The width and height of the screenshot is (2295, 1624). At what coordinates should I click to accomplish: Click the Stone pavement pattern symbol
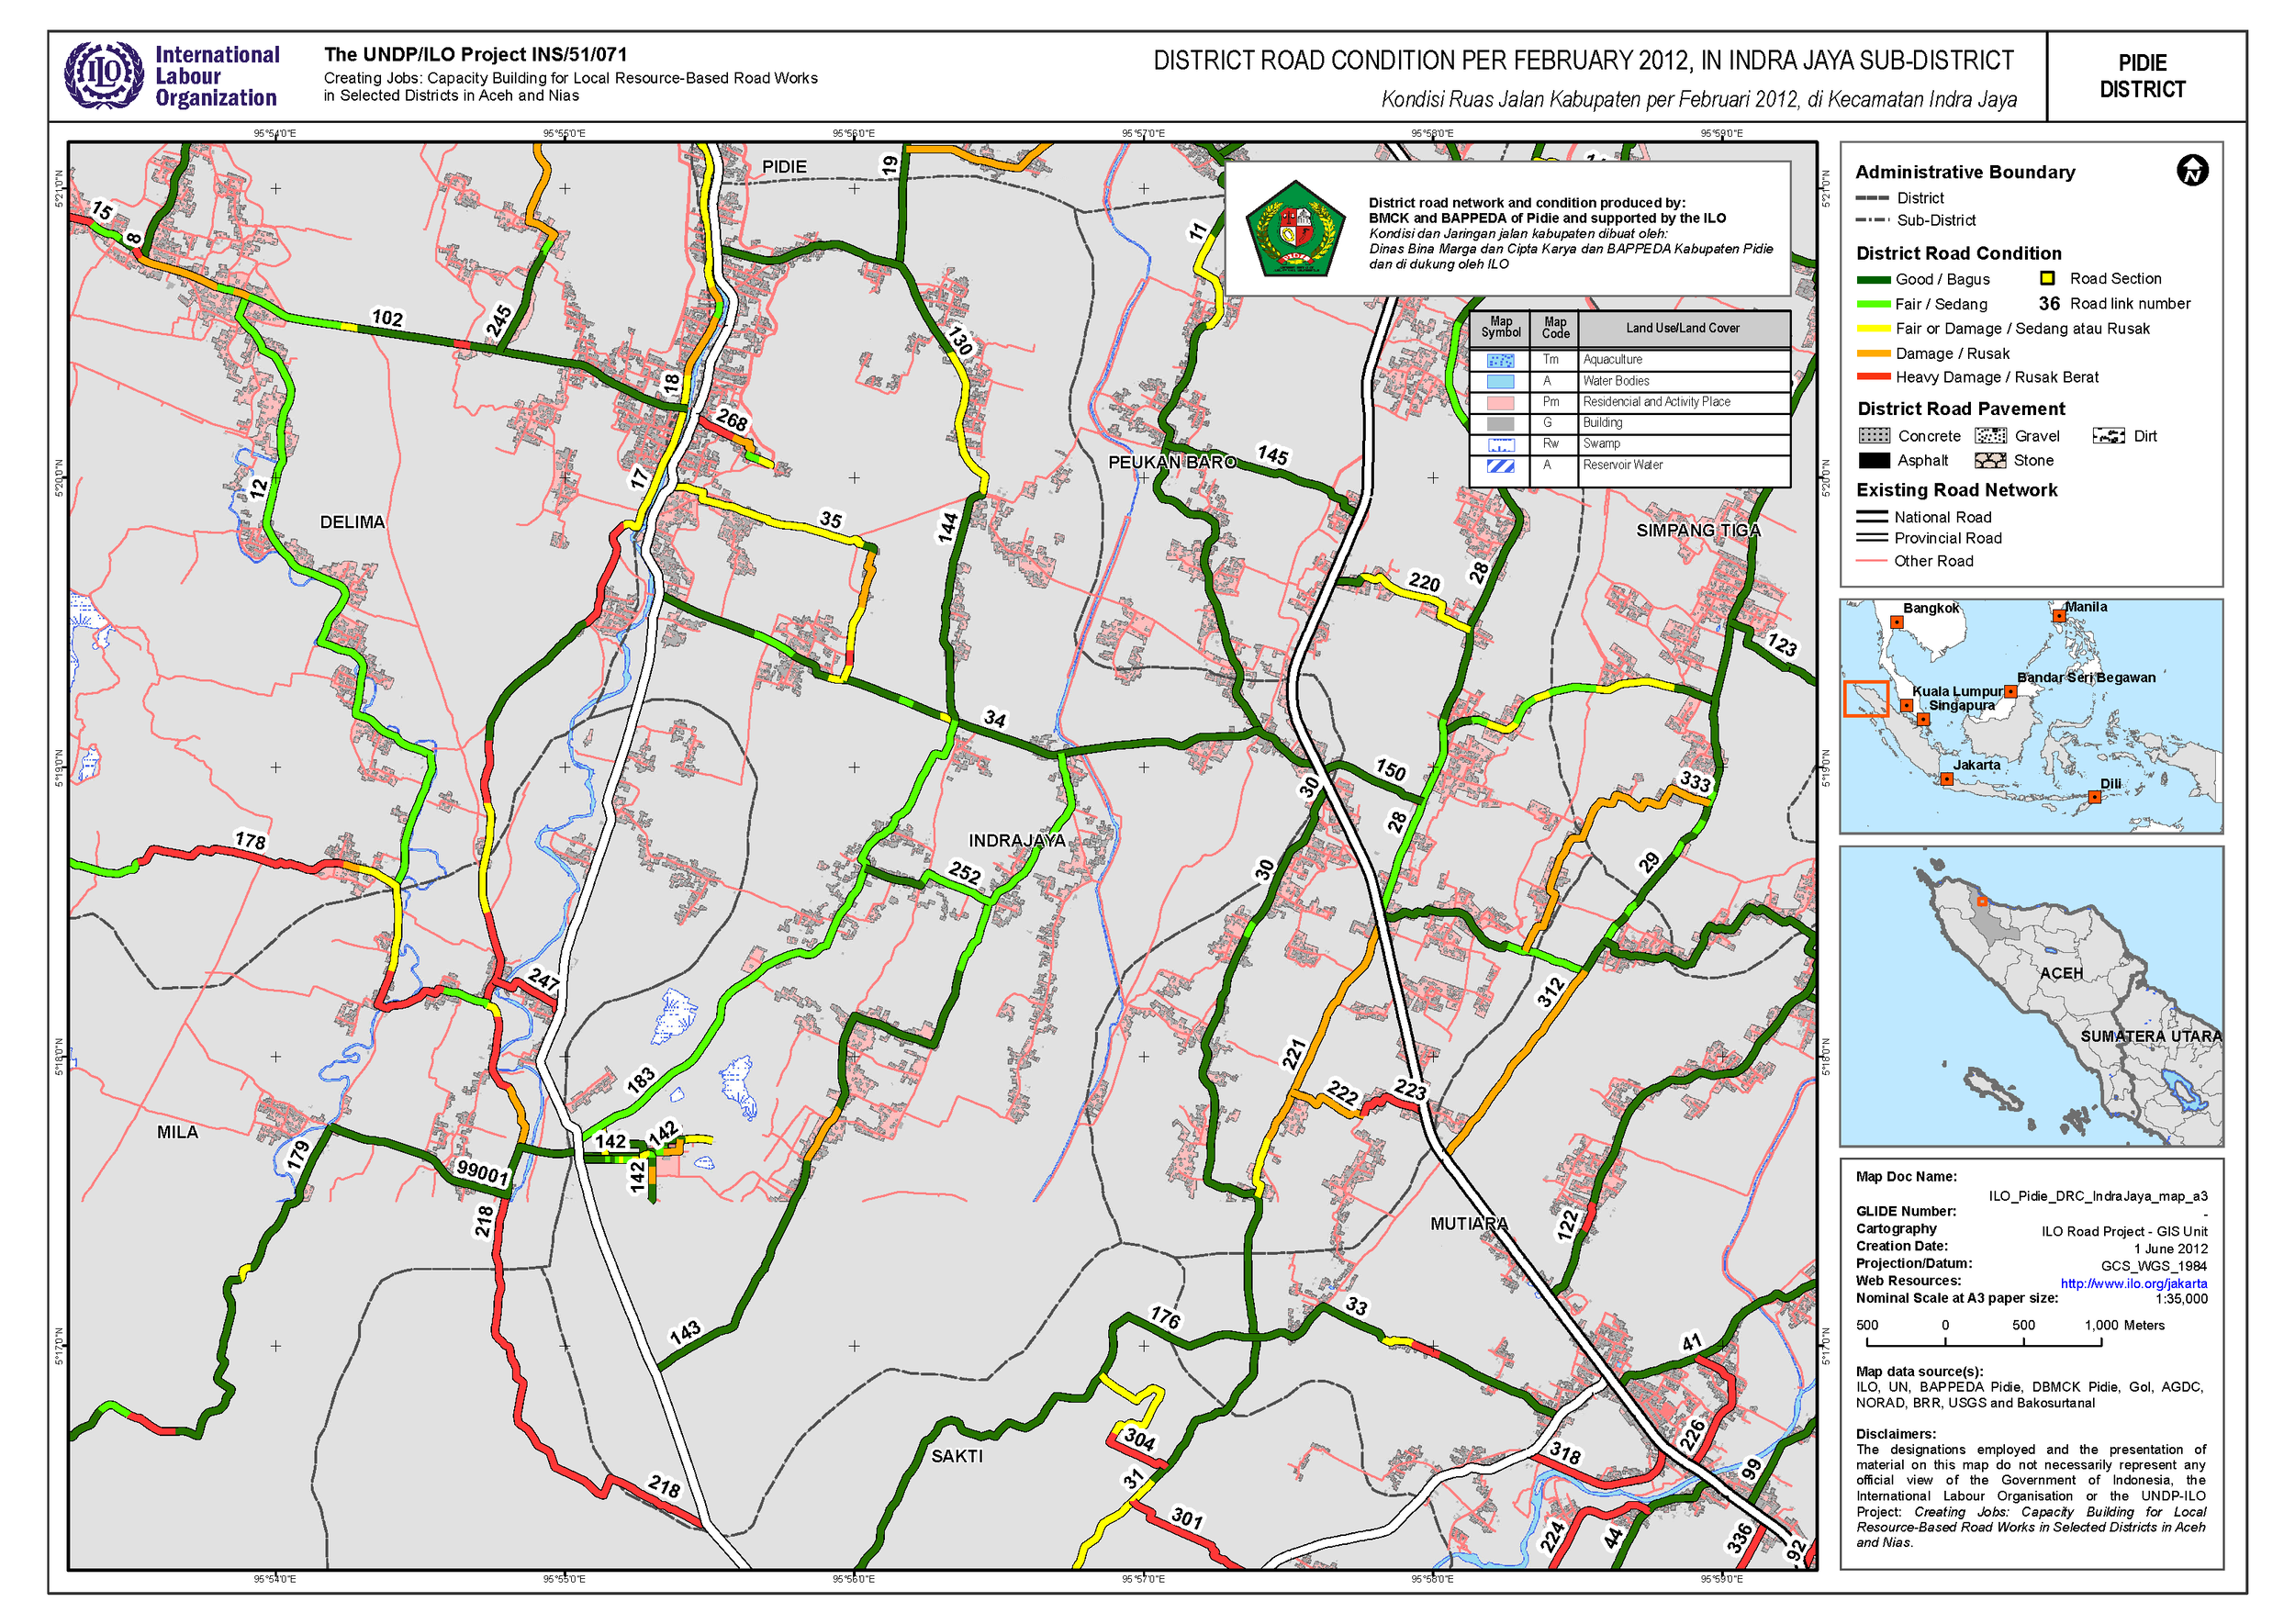click(x=1989, y=461)
